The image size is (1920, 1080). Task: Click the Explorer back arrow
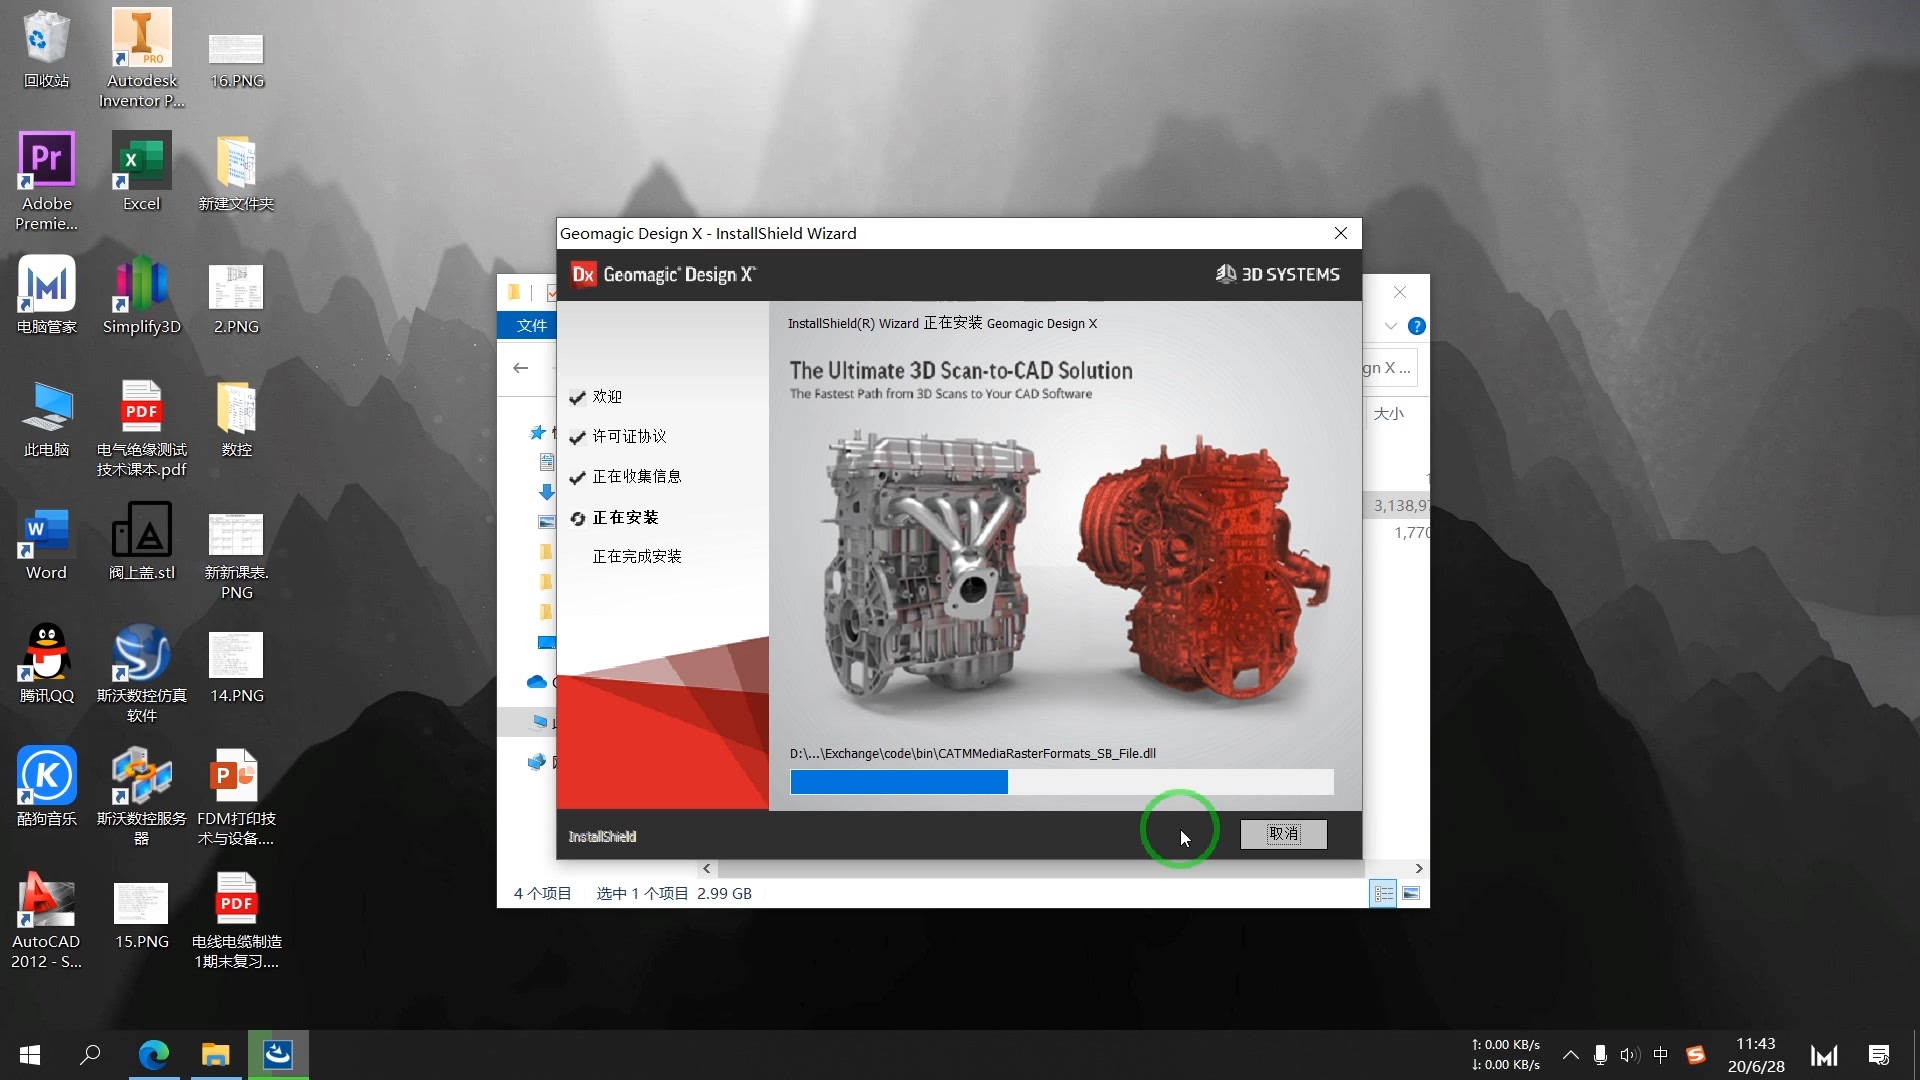tap(521, 368)
